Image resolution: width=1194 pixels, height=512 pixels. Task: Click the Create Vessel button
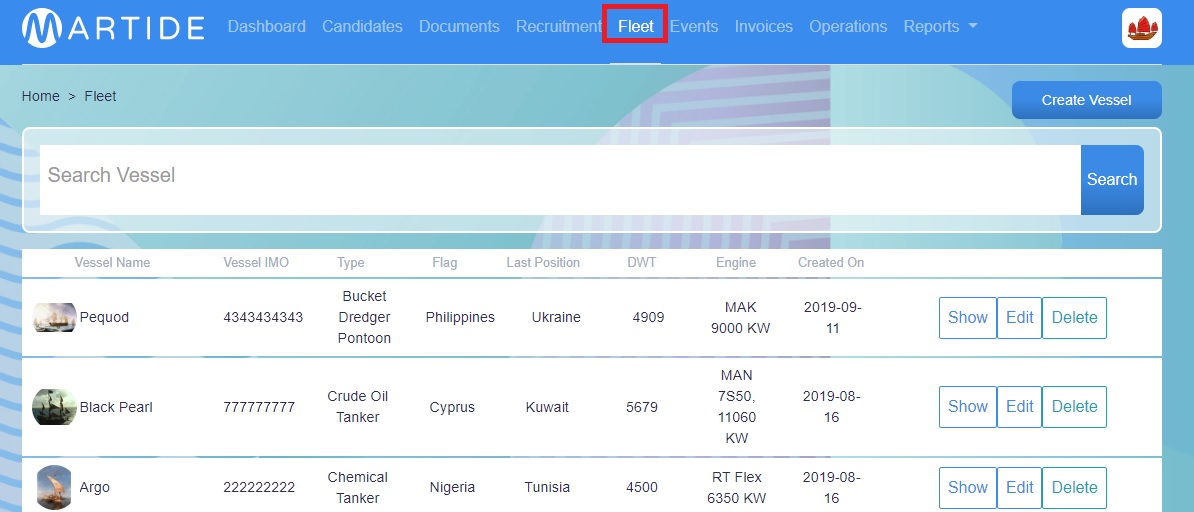click(1087, 100)
